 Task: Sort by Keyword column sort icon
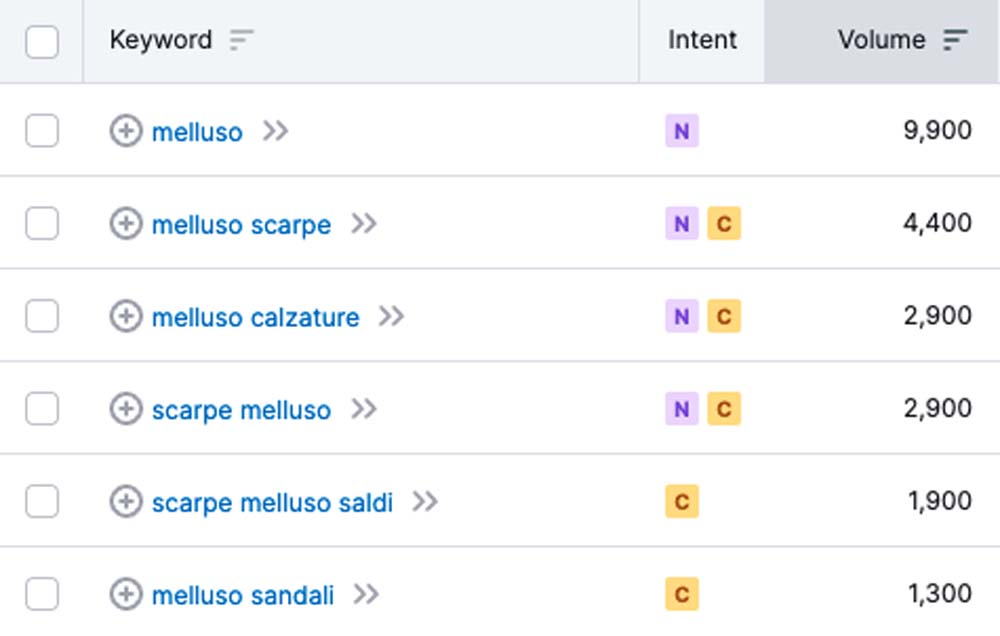pos(241,40)
